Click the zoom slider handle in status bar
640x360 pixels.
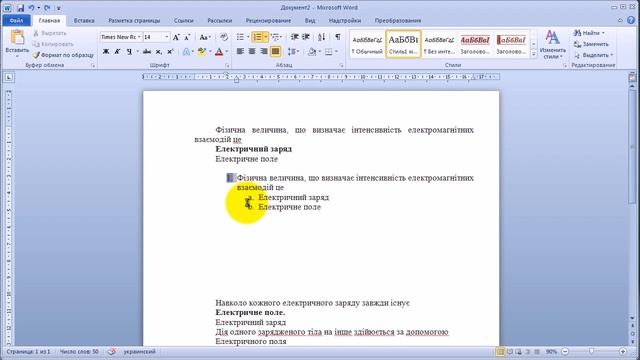(x=591, y=351)
